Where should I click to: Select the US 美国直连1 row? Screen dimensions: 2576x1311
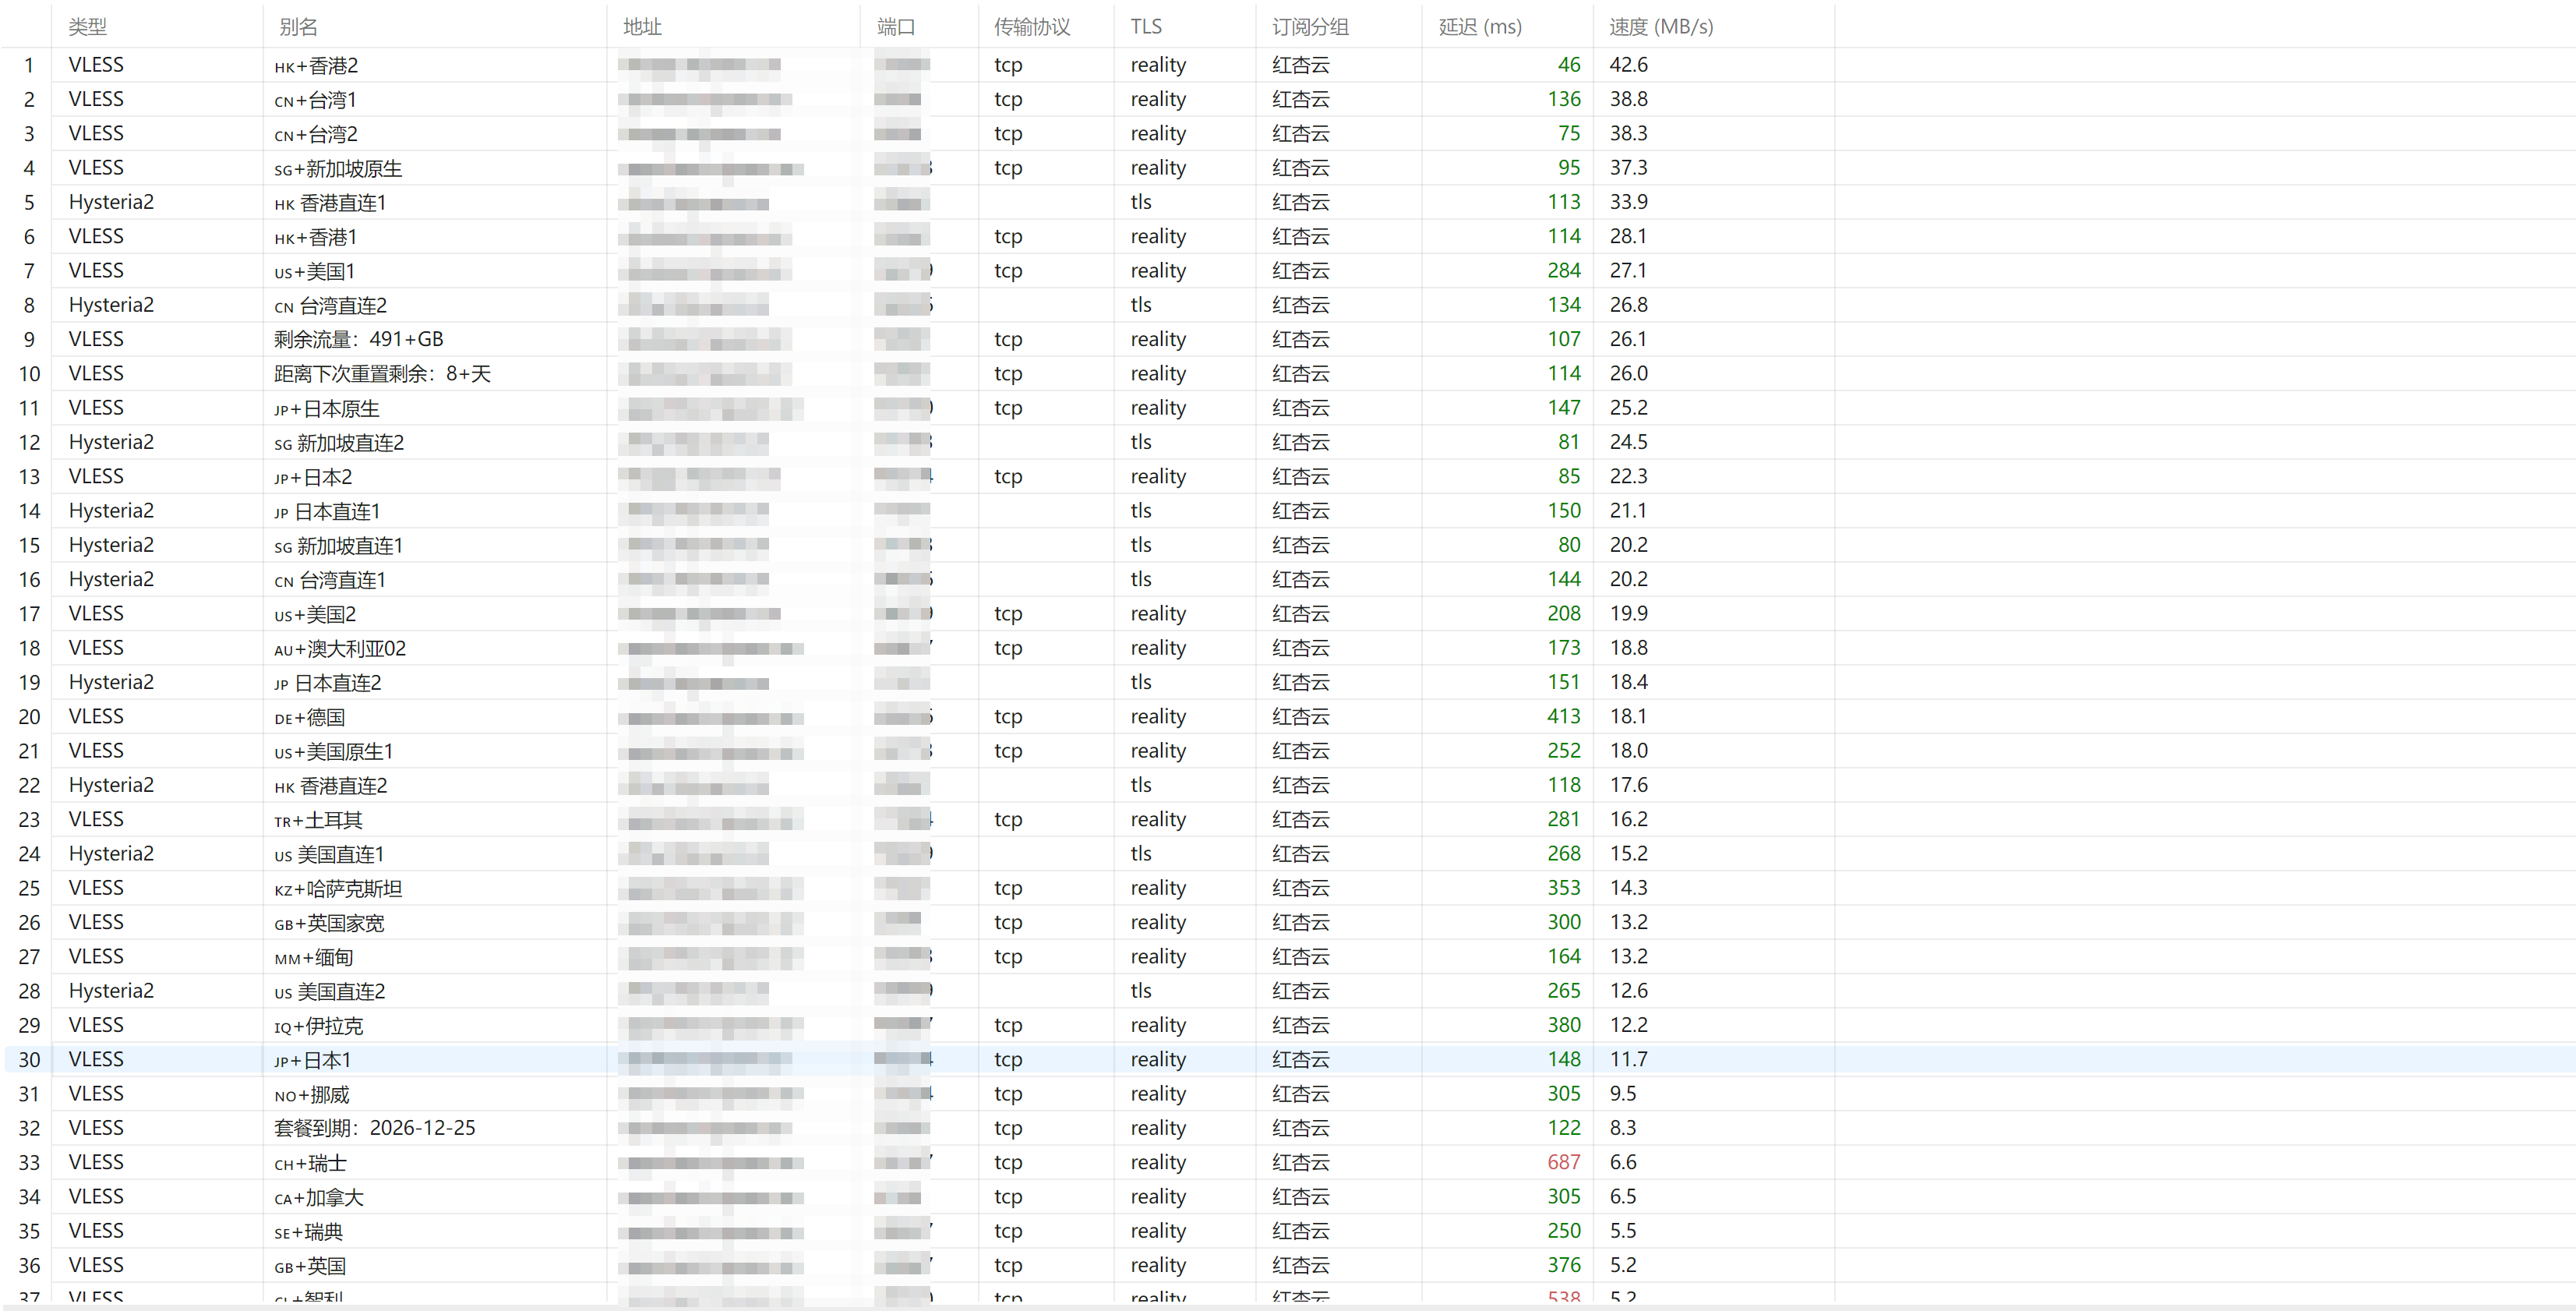1288,854
